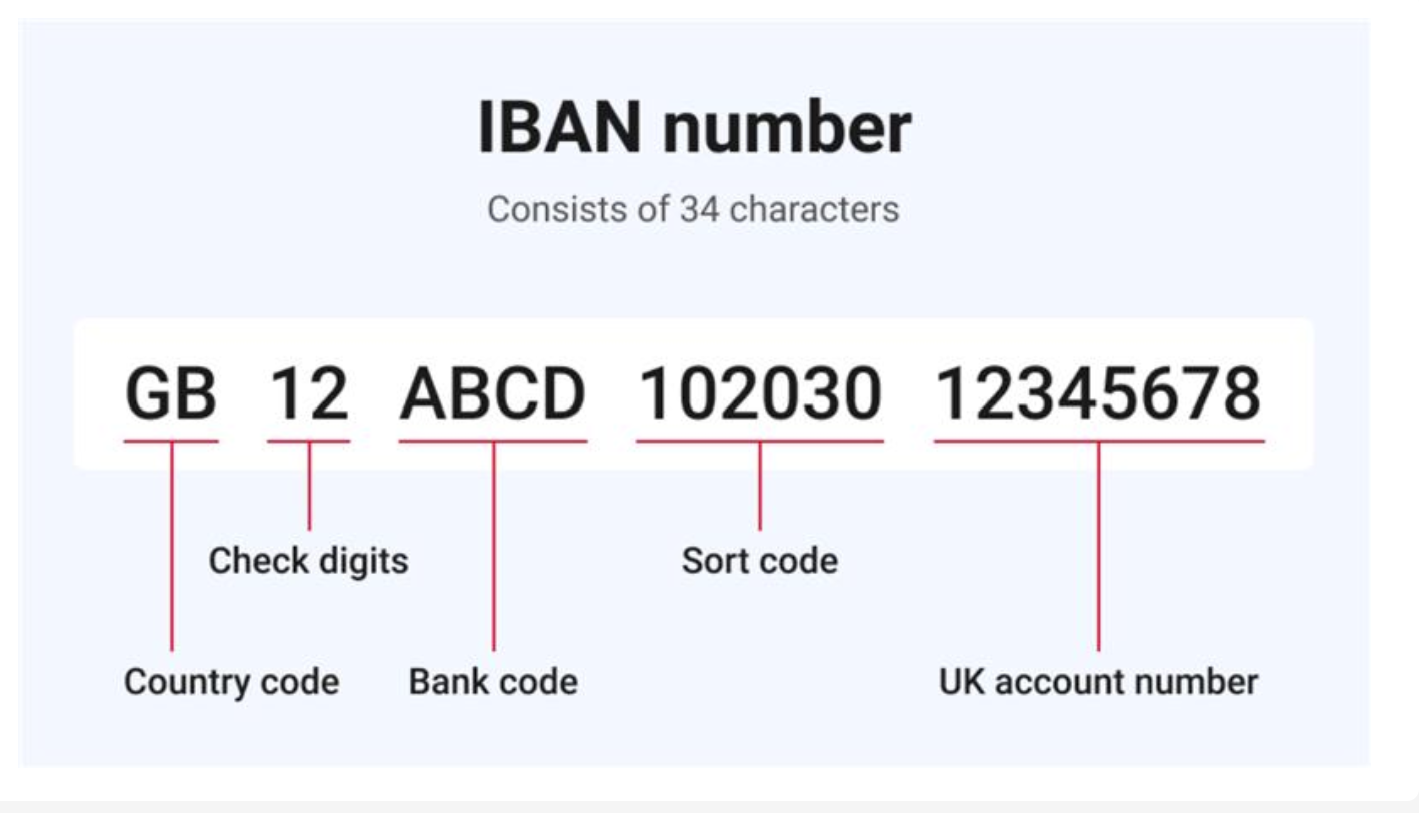
Task: Click the "IBAN number" heading
Action: [694, 128]
